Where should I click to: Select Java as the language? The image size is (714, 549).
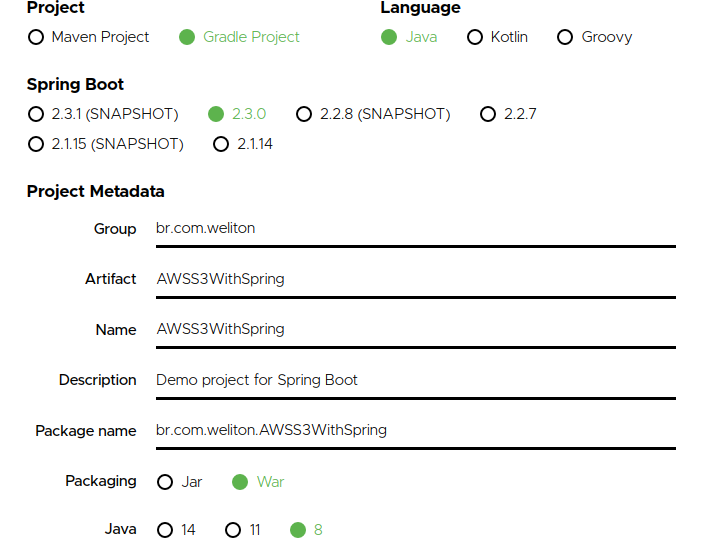pyautogui.click(x=389, y=37)
